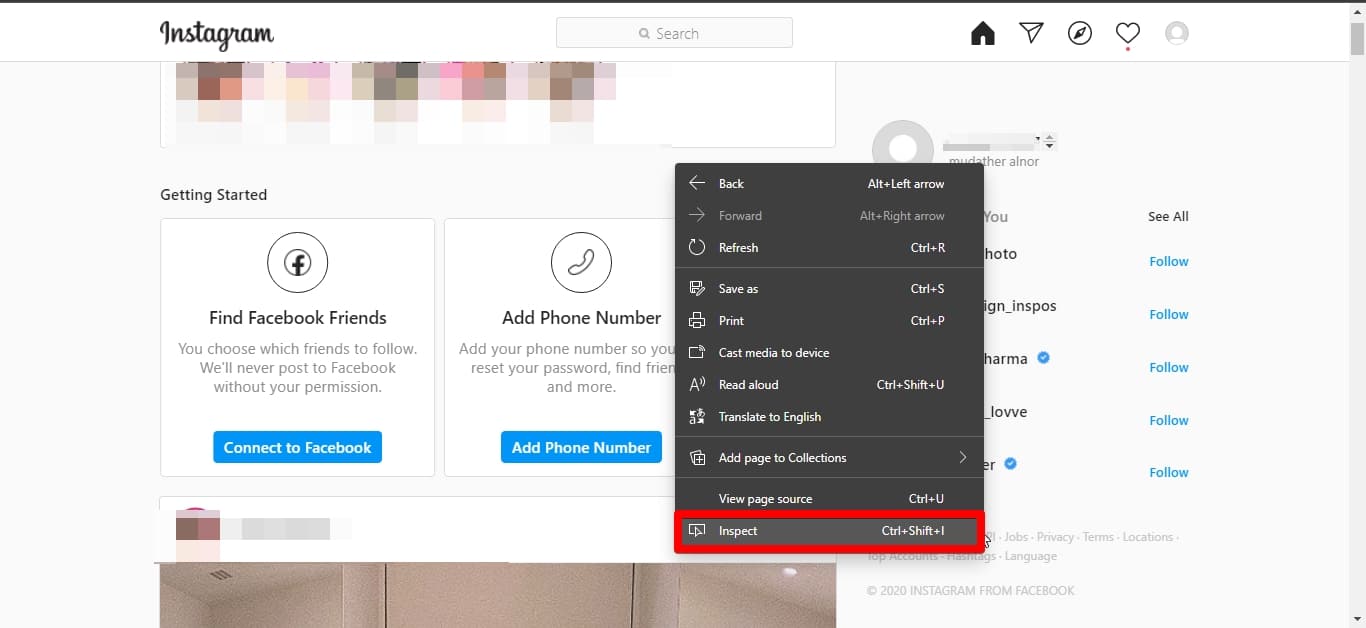Screen dimensions: 1366x628
Task: Open Direct messages paper plane icon
Action: (x=1031, y=34)
